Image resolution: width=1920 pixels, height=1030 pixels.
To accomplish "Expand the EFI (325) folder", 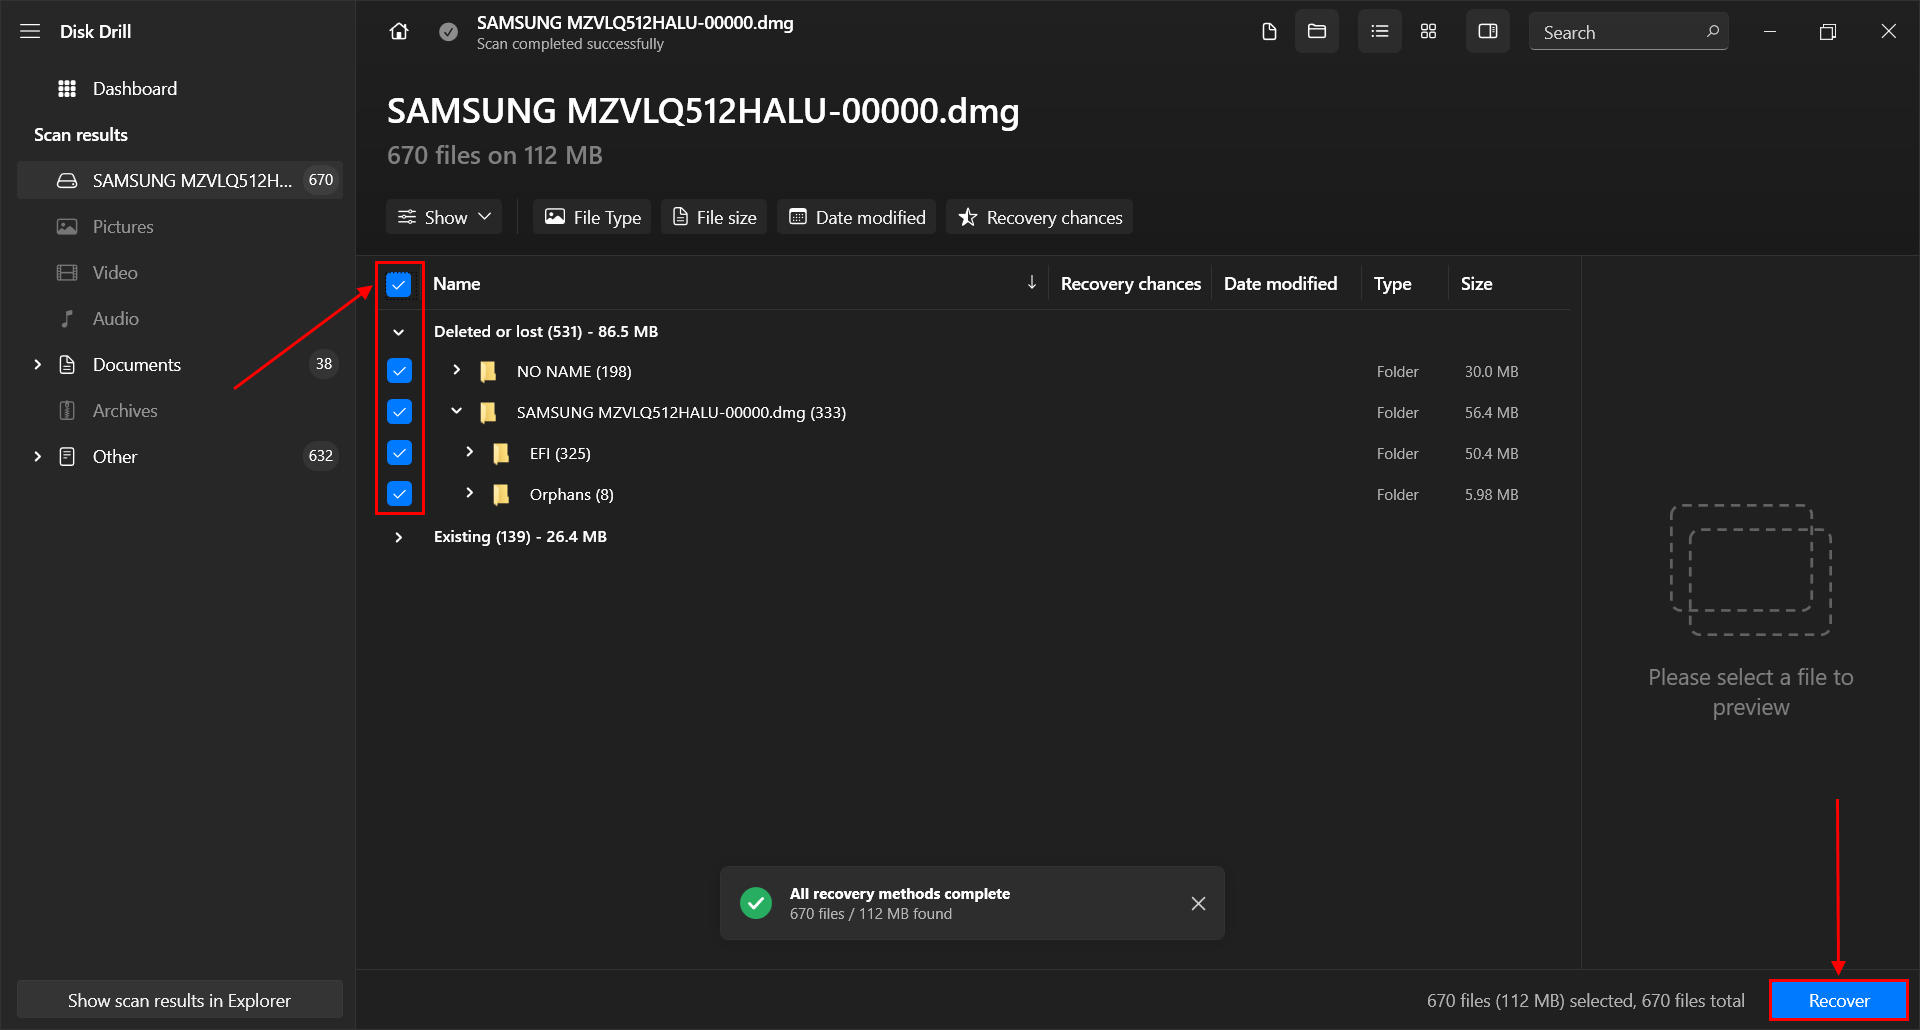I will click(x=469, y=452).
